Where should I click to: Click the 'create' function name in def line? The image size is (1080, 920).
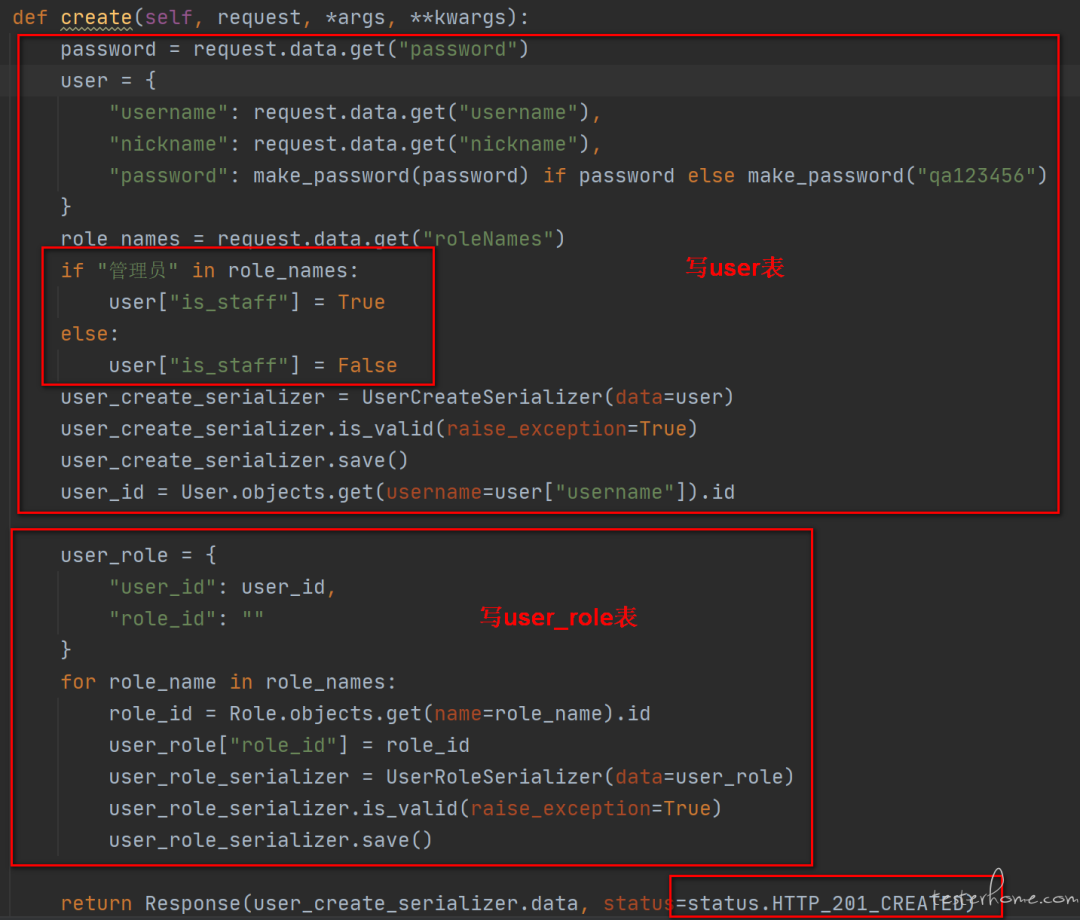pos(96,17)
